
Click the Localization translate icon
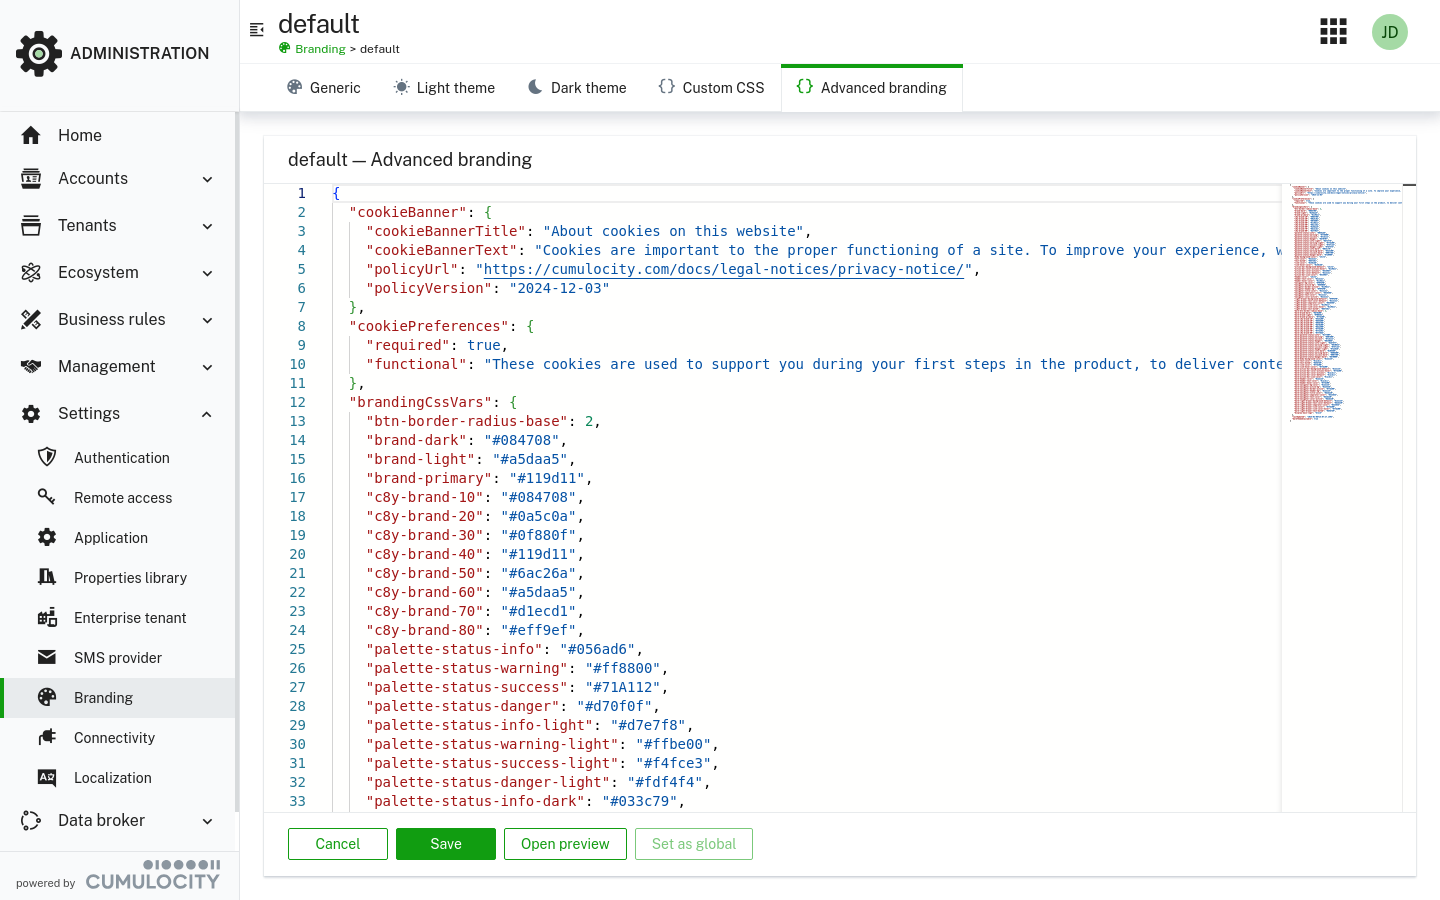click(47, 777)
